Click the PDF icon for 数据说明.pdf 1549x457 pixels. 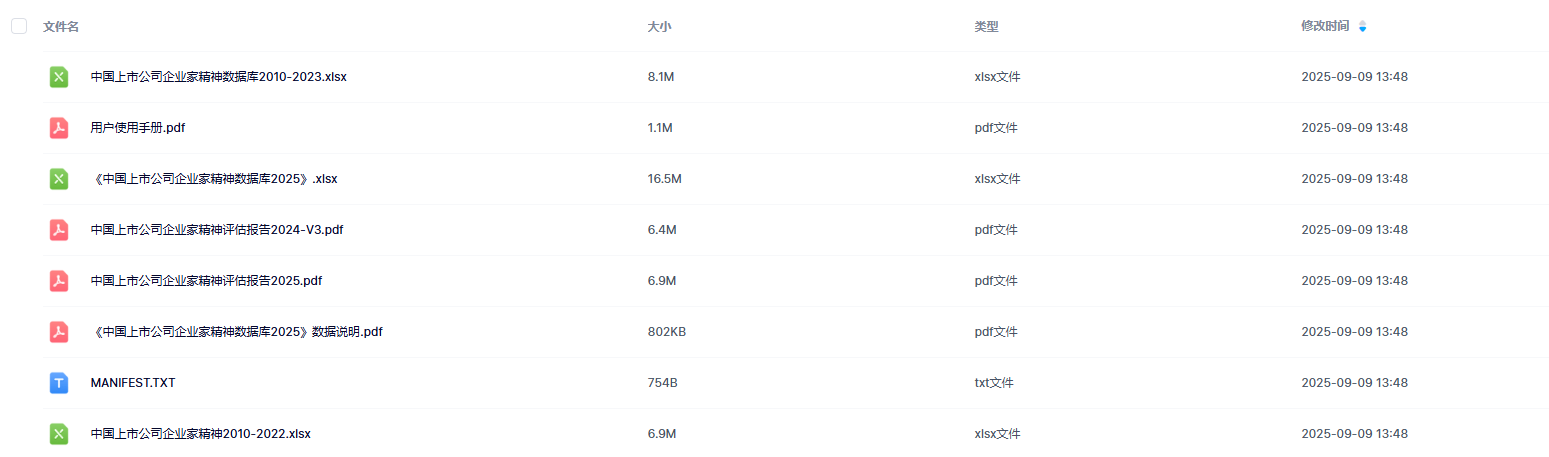point(59,332)
